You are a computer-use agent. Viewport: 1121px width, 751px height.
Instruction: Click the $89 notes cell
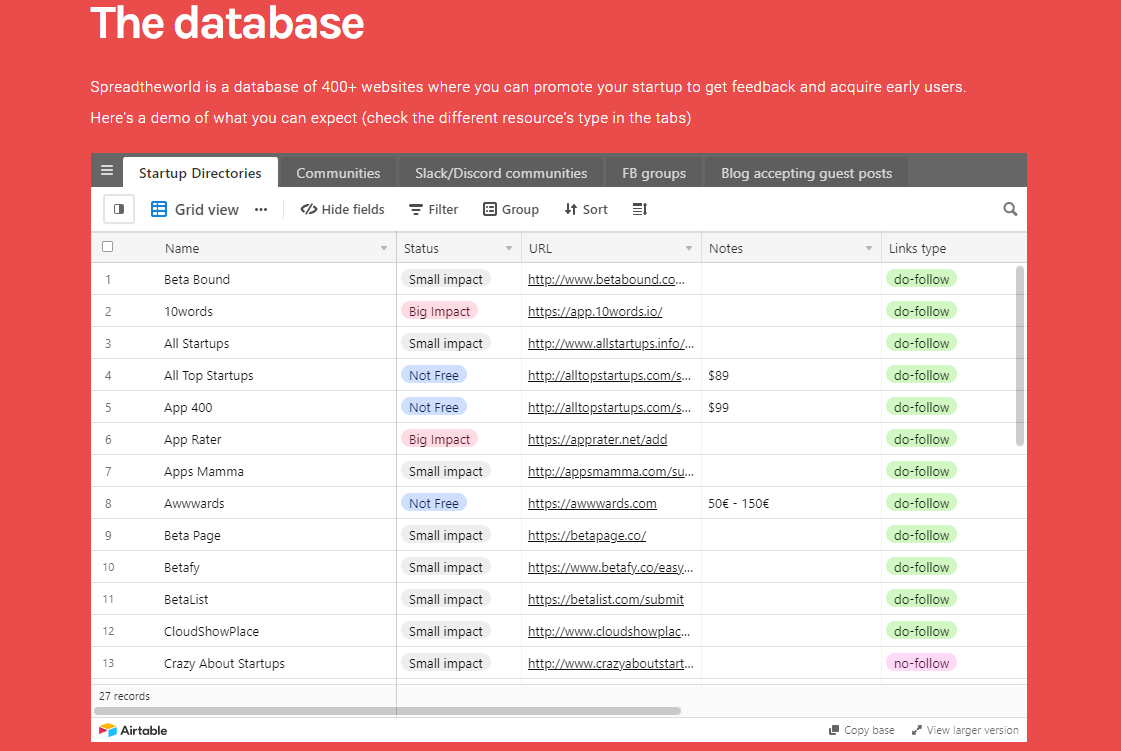tap(791, 376)
